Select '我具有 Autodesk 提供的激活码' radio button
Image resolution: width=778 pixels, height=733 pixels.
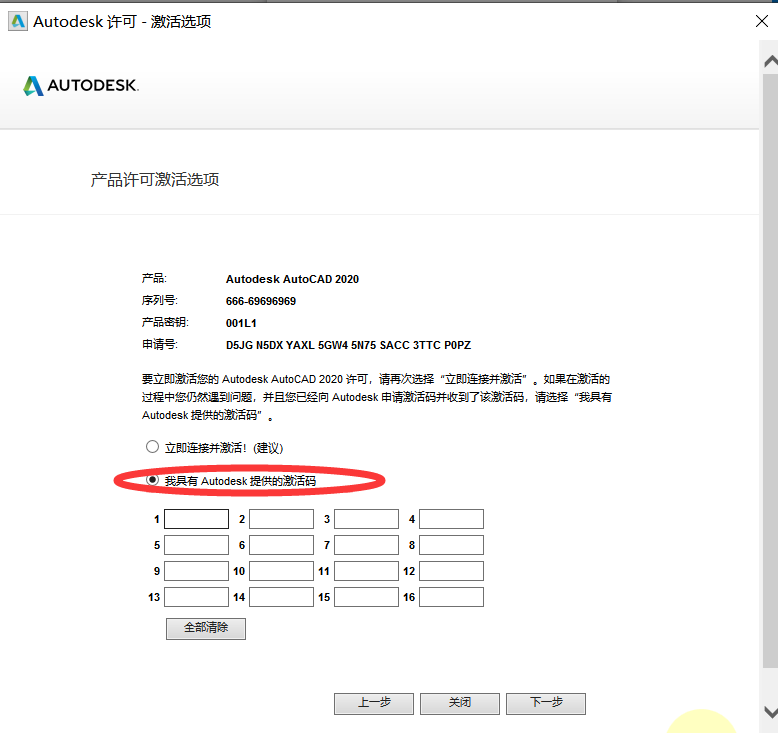coord(152,480)
